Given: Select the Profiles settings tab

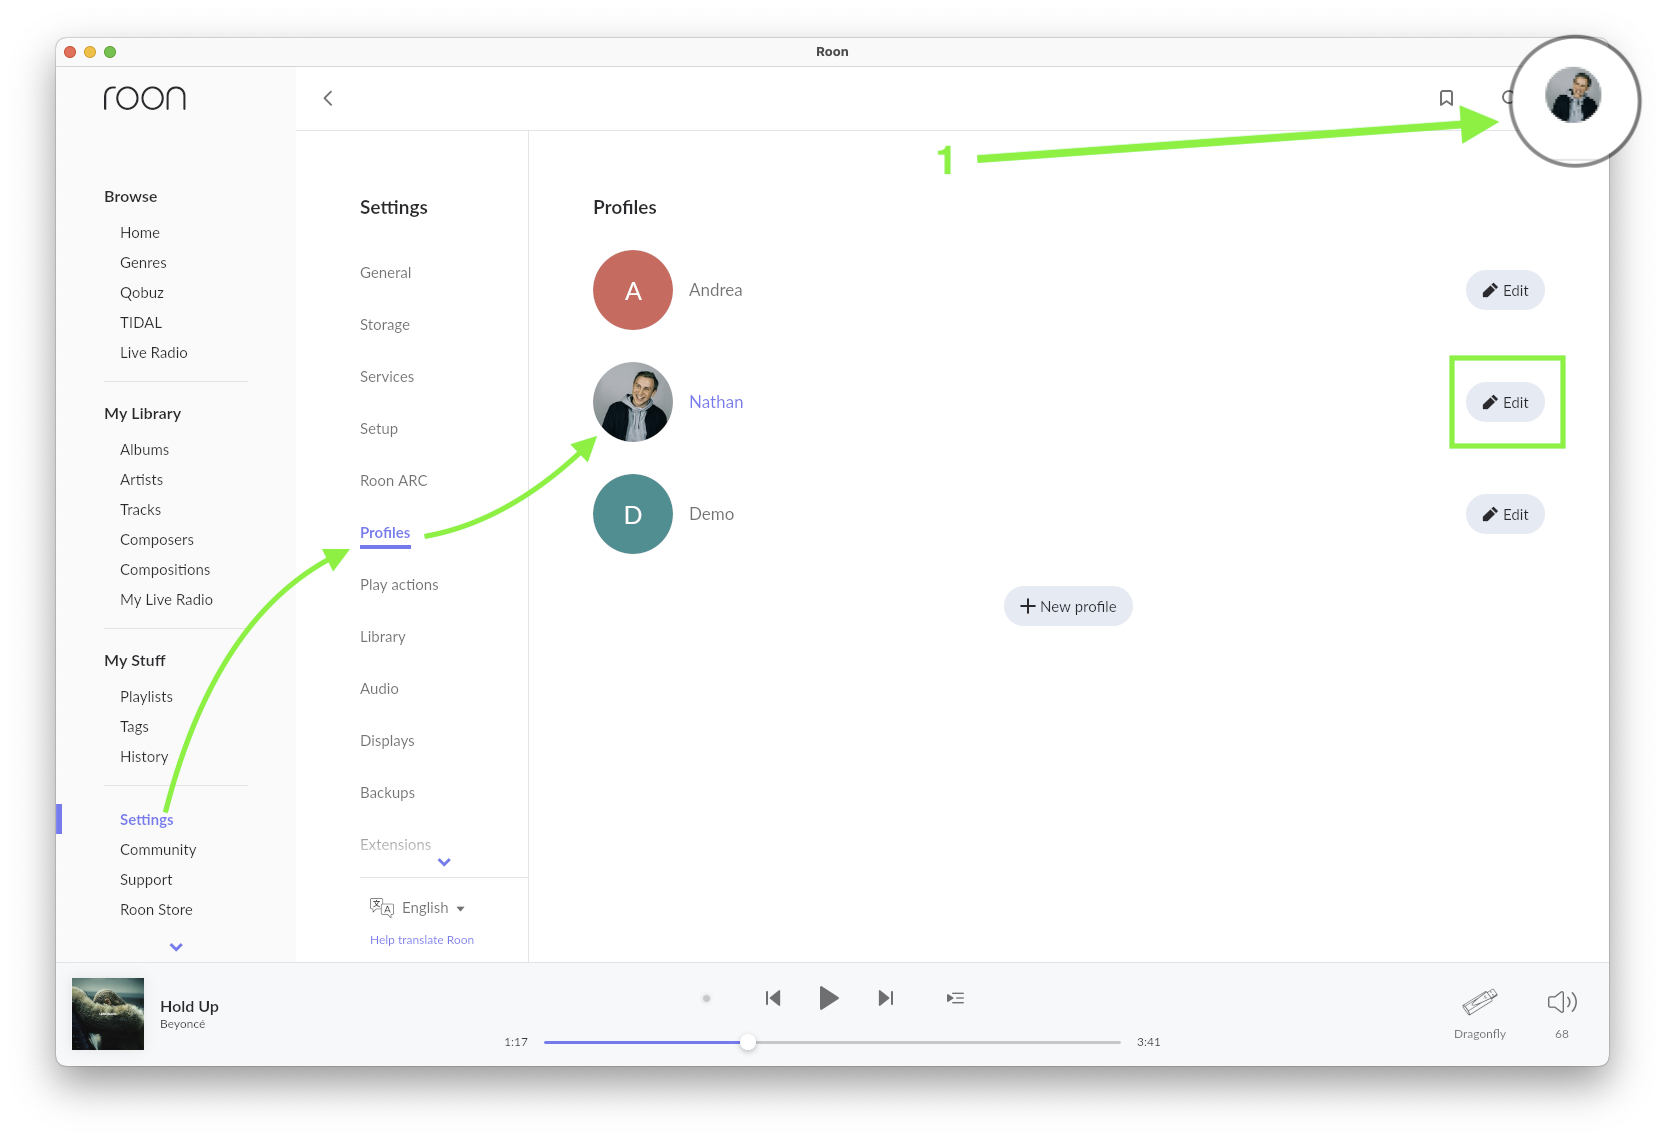Looking at the screenshot, I should pyautogui.click(x=385, y=533).
